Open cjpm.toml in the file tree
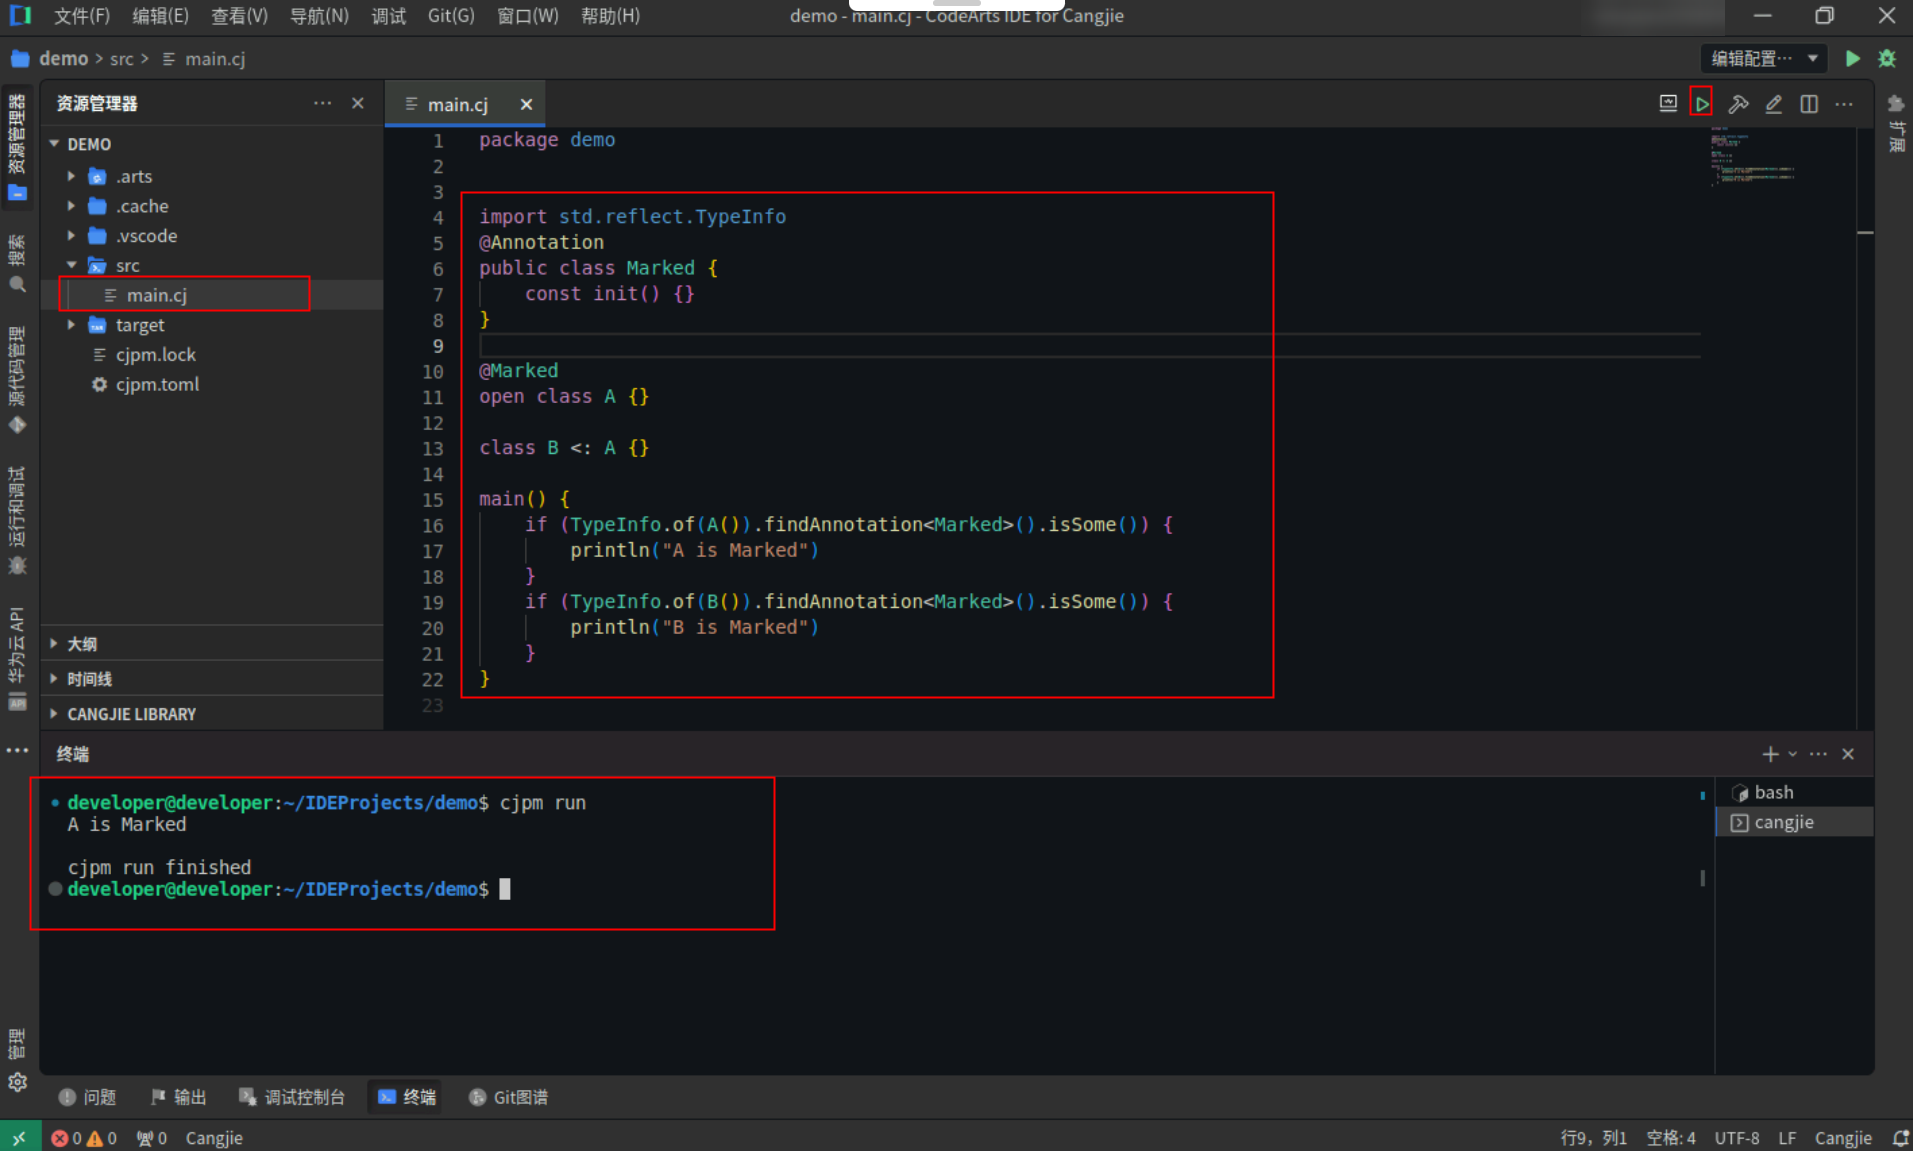Viewport: 1913px width, 1151px height. [210, 384]
